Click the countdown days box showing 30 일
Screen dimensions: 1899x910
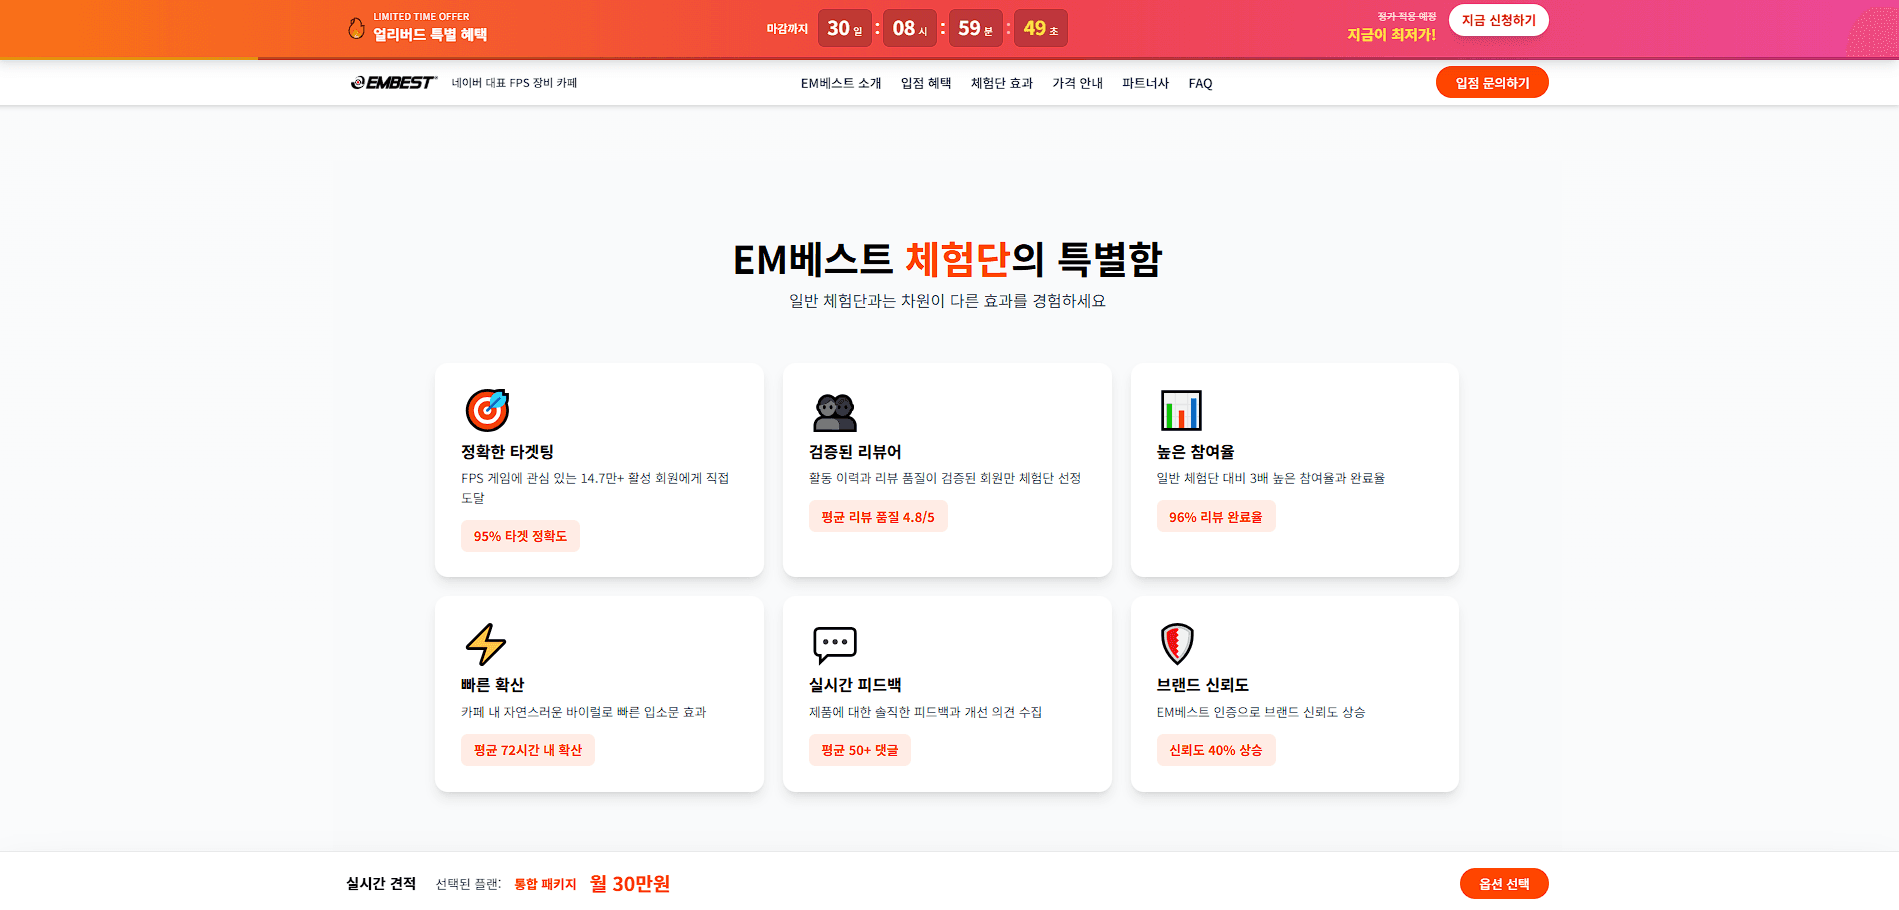click(x=845, y=28)
